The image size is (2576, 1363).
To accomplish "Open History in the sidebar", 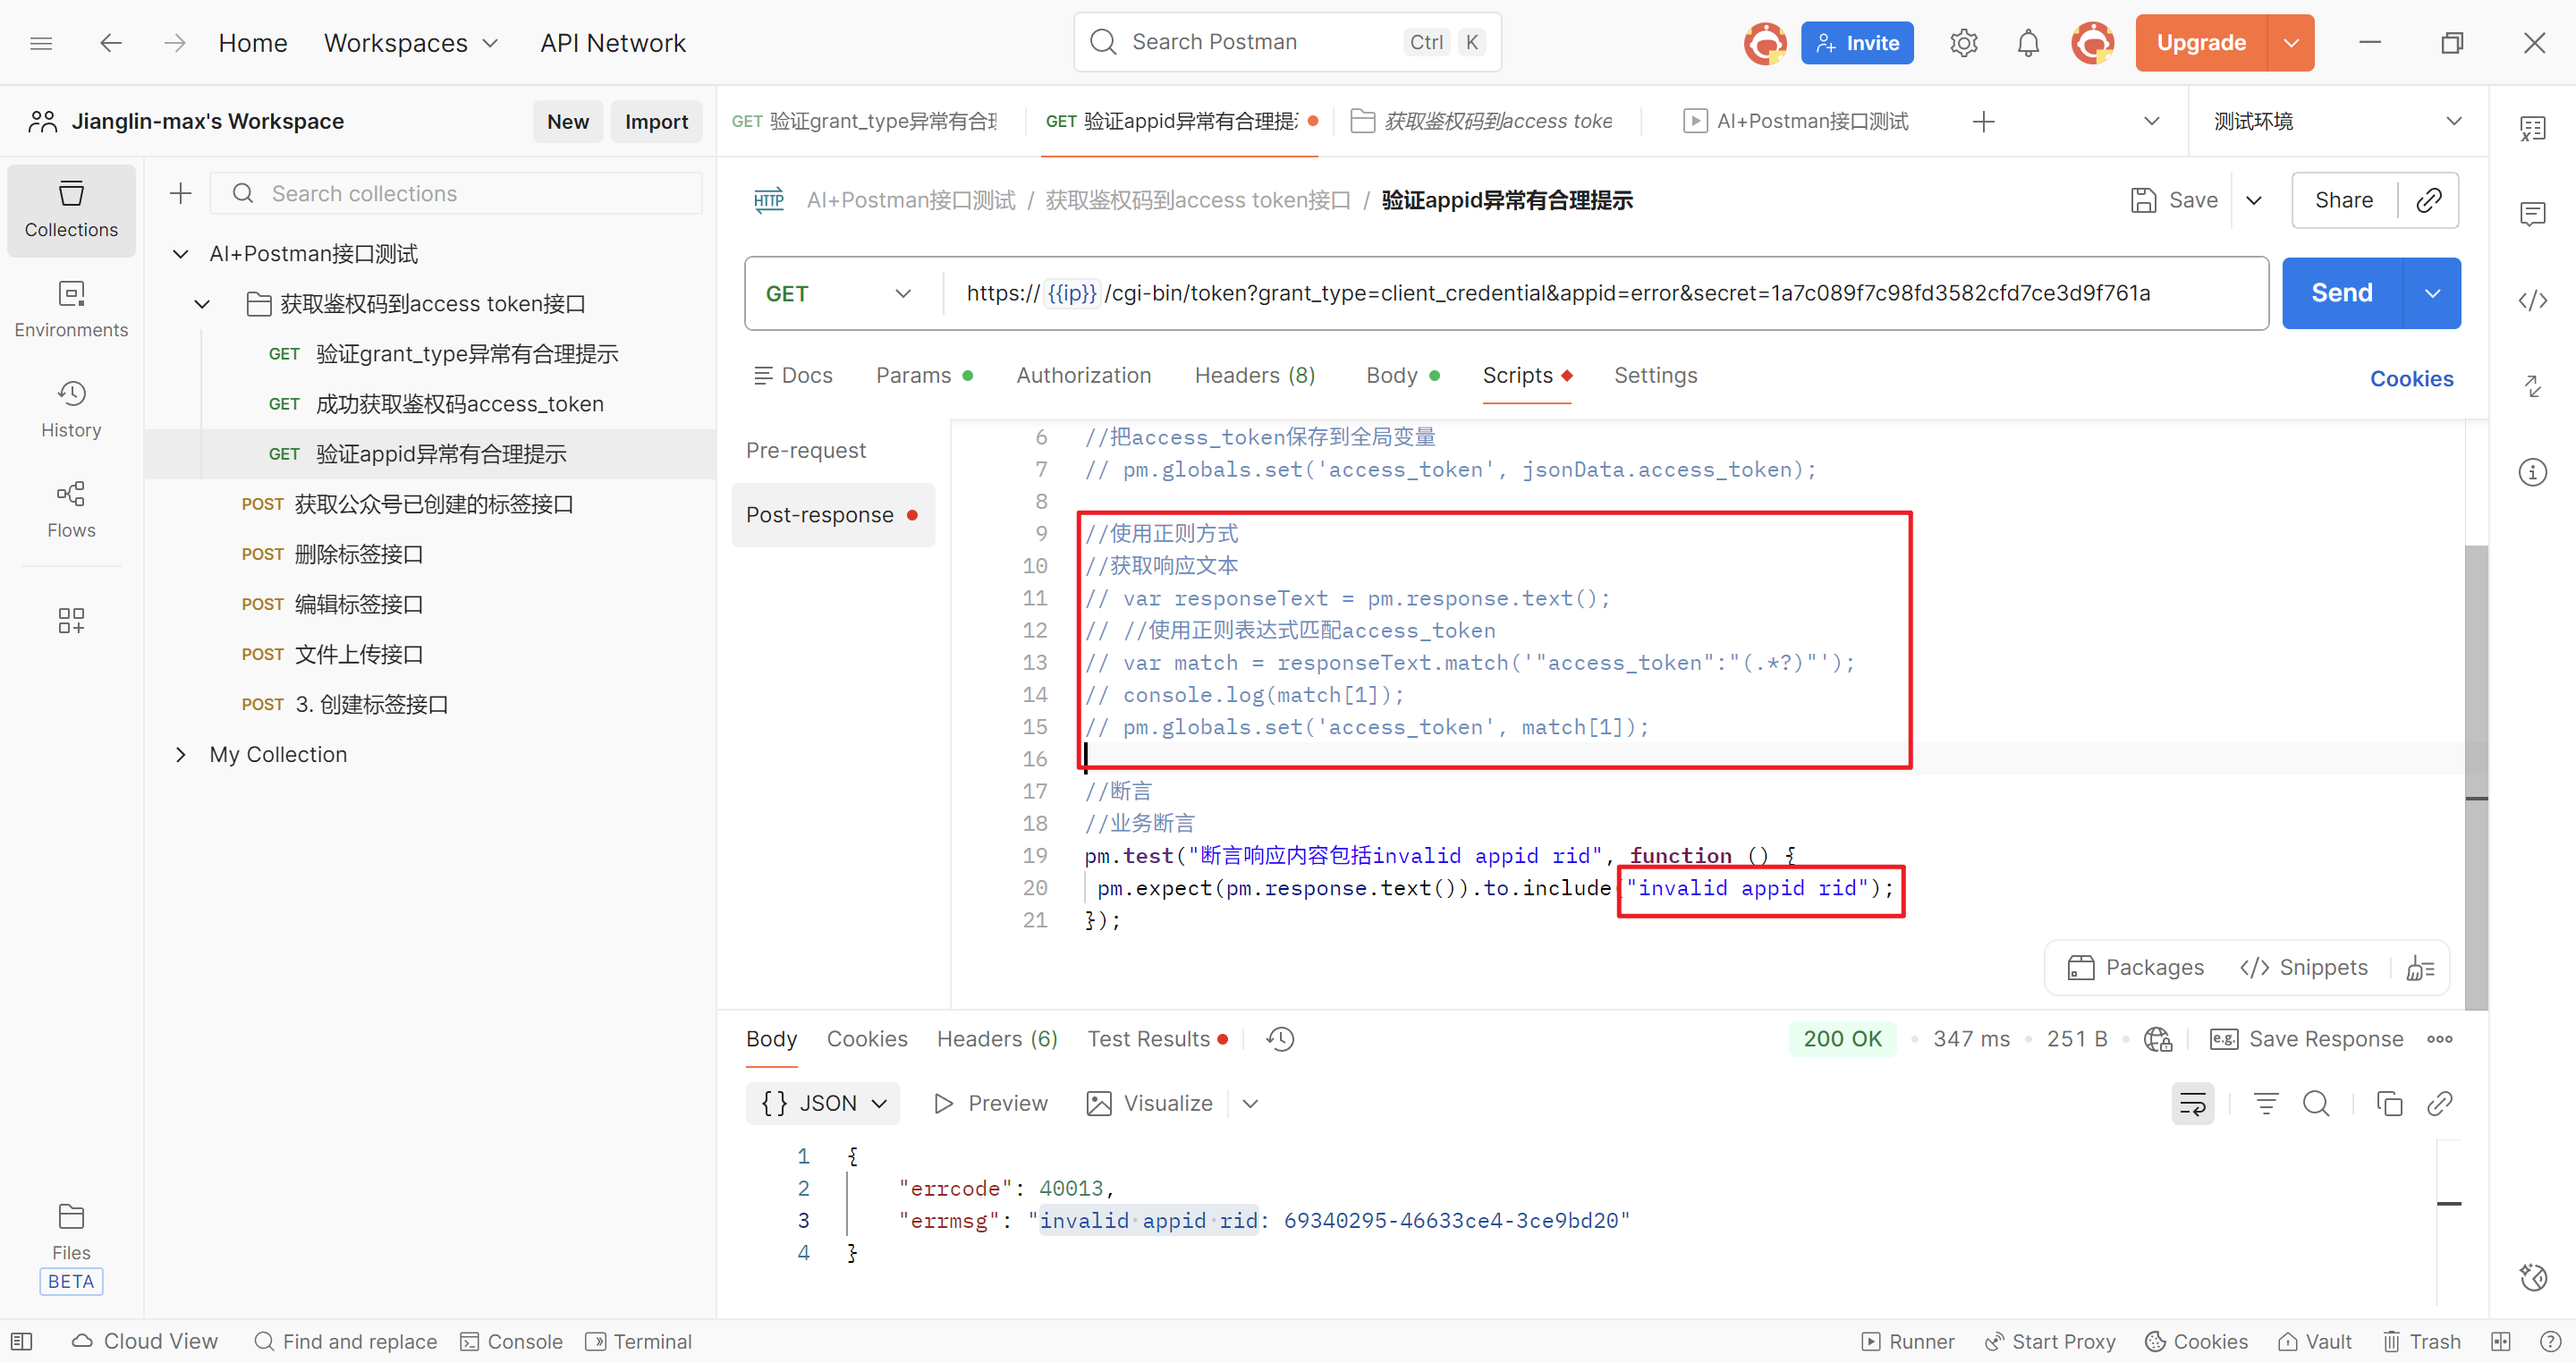I will [71, 410].
